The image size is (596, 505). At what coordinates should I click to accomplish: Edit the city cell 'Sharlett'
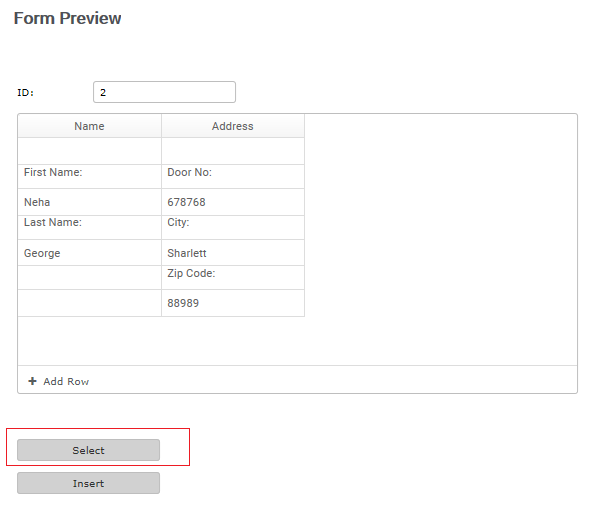pyautogui.click(x=233, y=253)
